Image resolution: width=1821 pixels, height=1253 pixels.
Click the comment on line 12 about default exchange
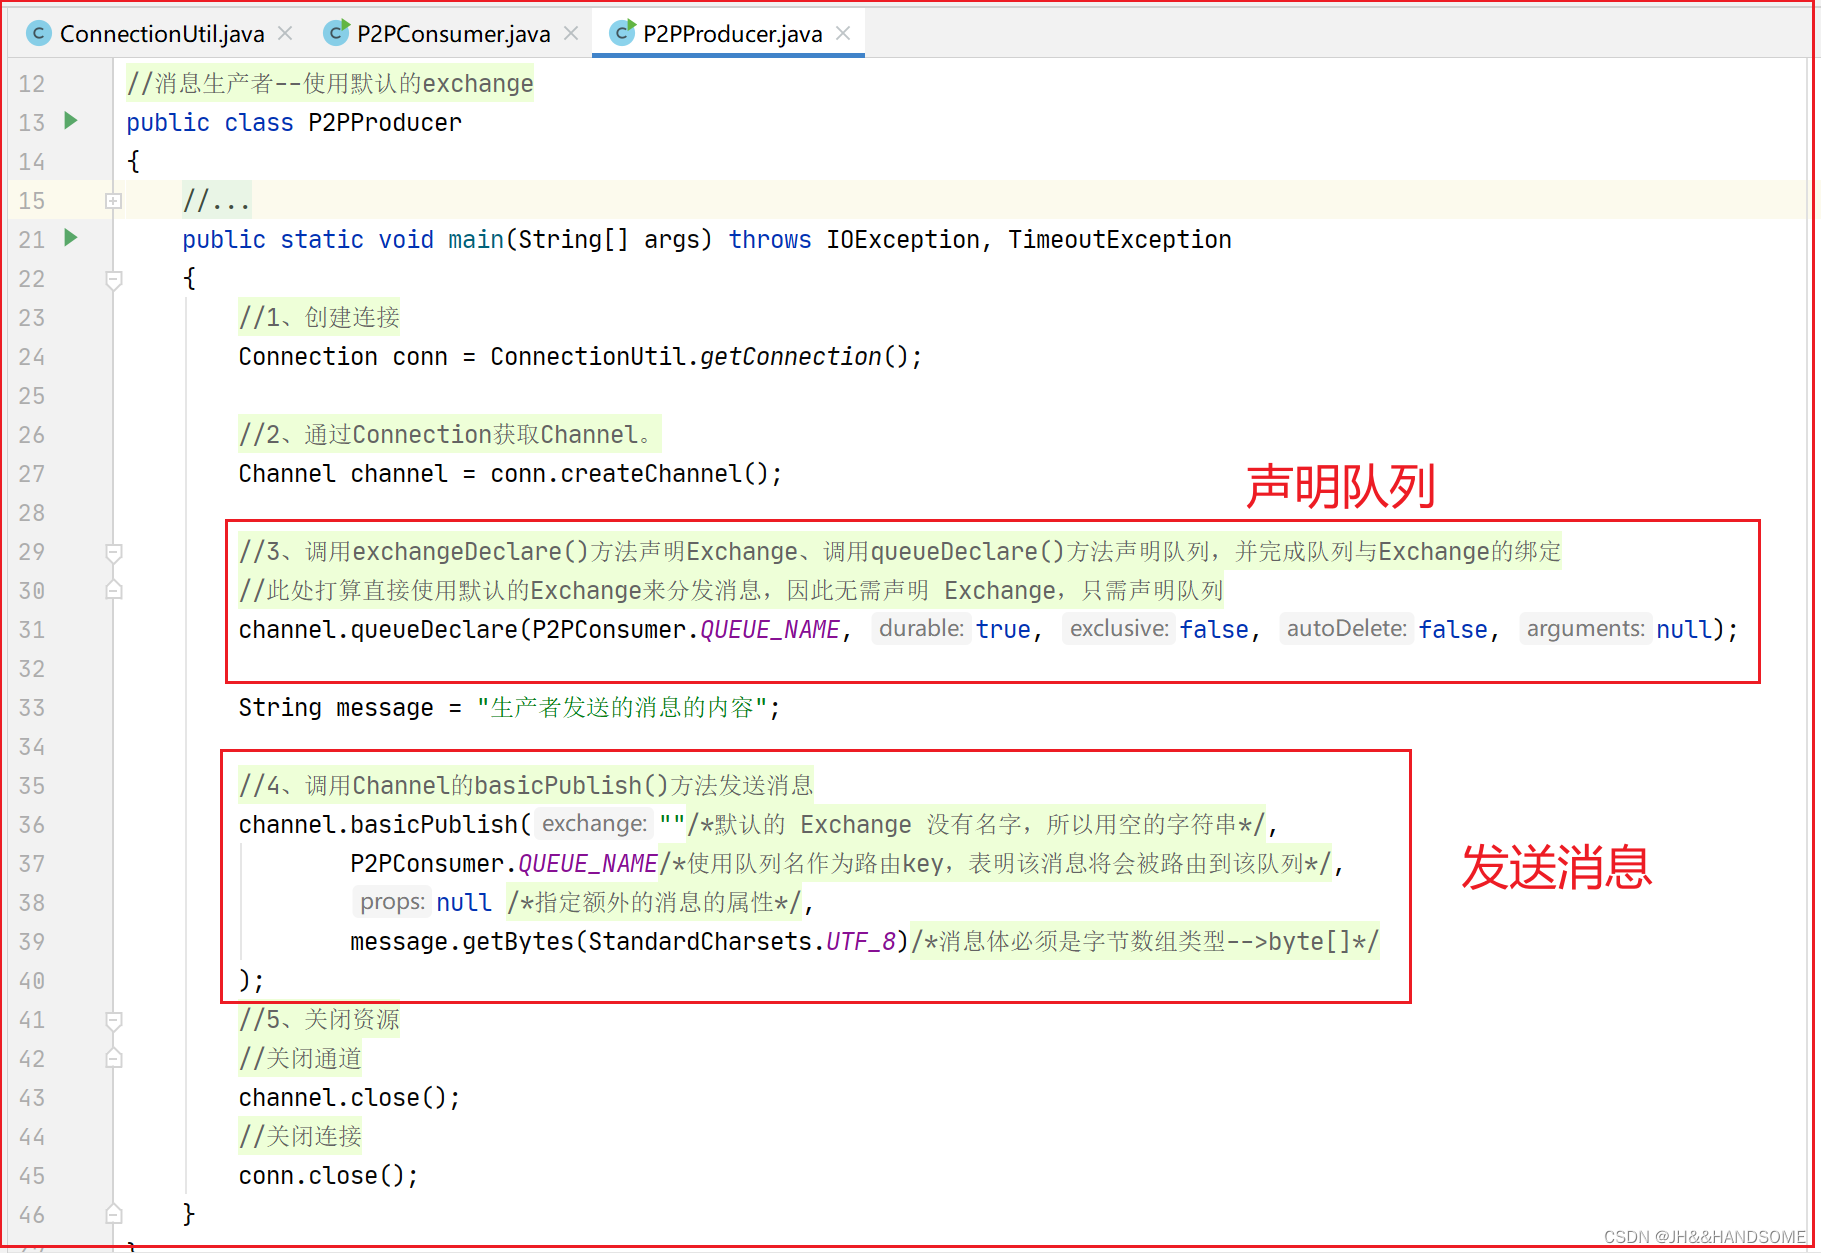pyautogui.click(x=330, y=84)
